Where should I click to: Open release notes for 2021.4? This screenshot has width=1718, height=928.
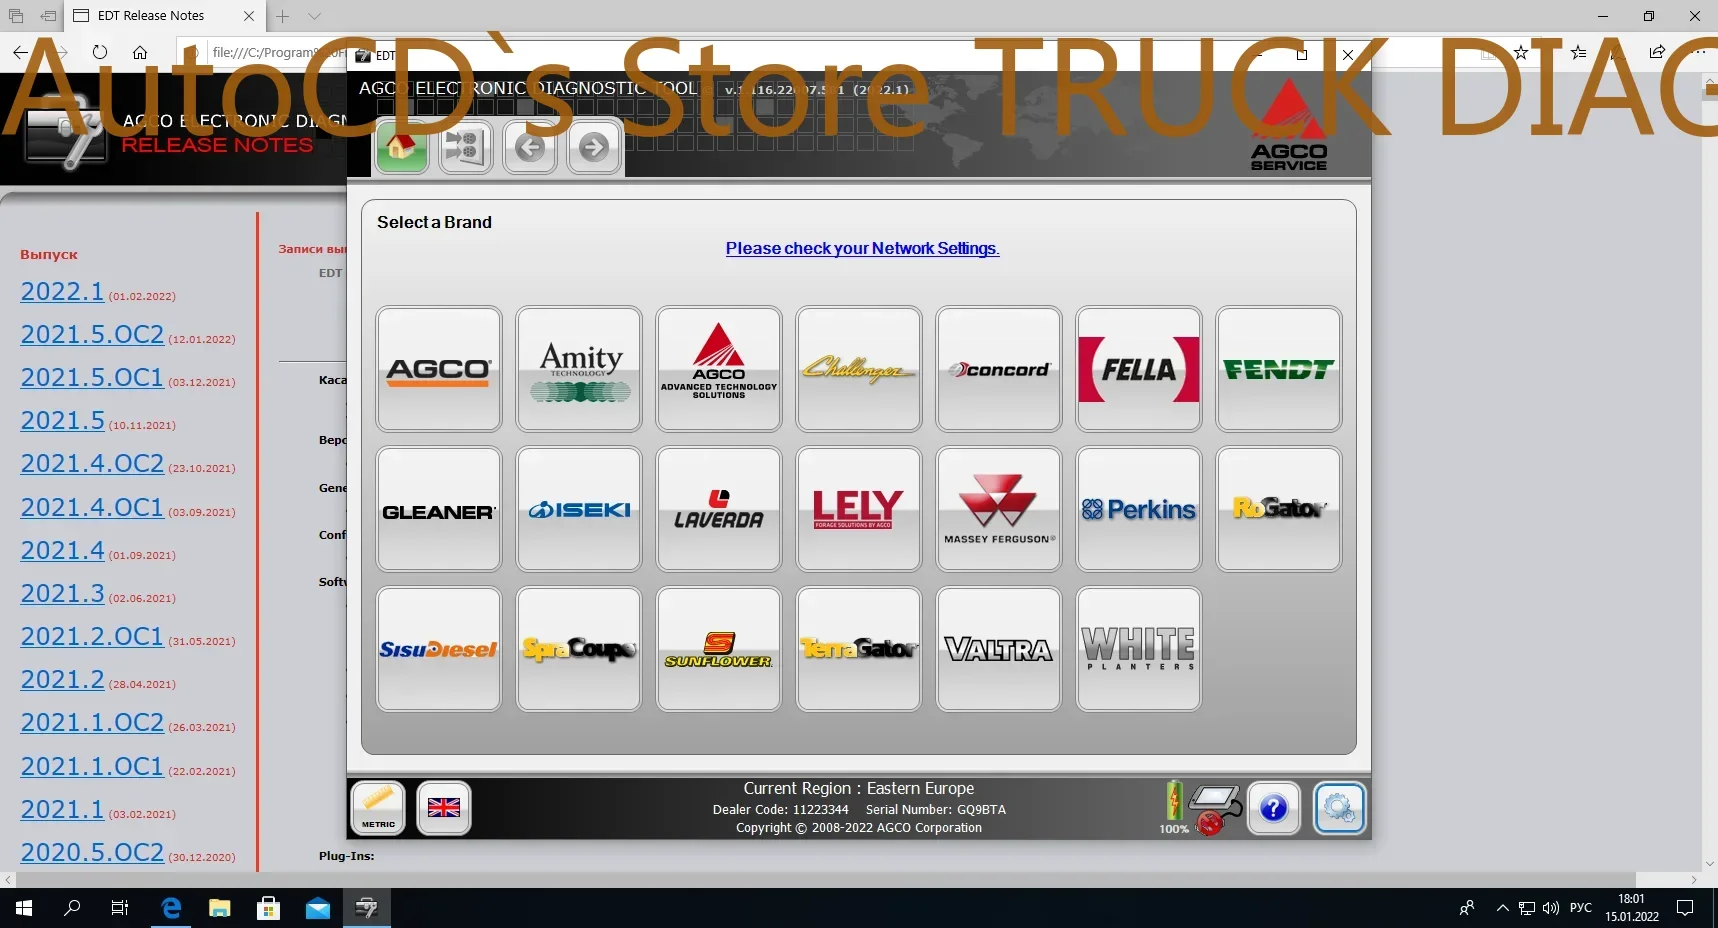coord(62,550)
